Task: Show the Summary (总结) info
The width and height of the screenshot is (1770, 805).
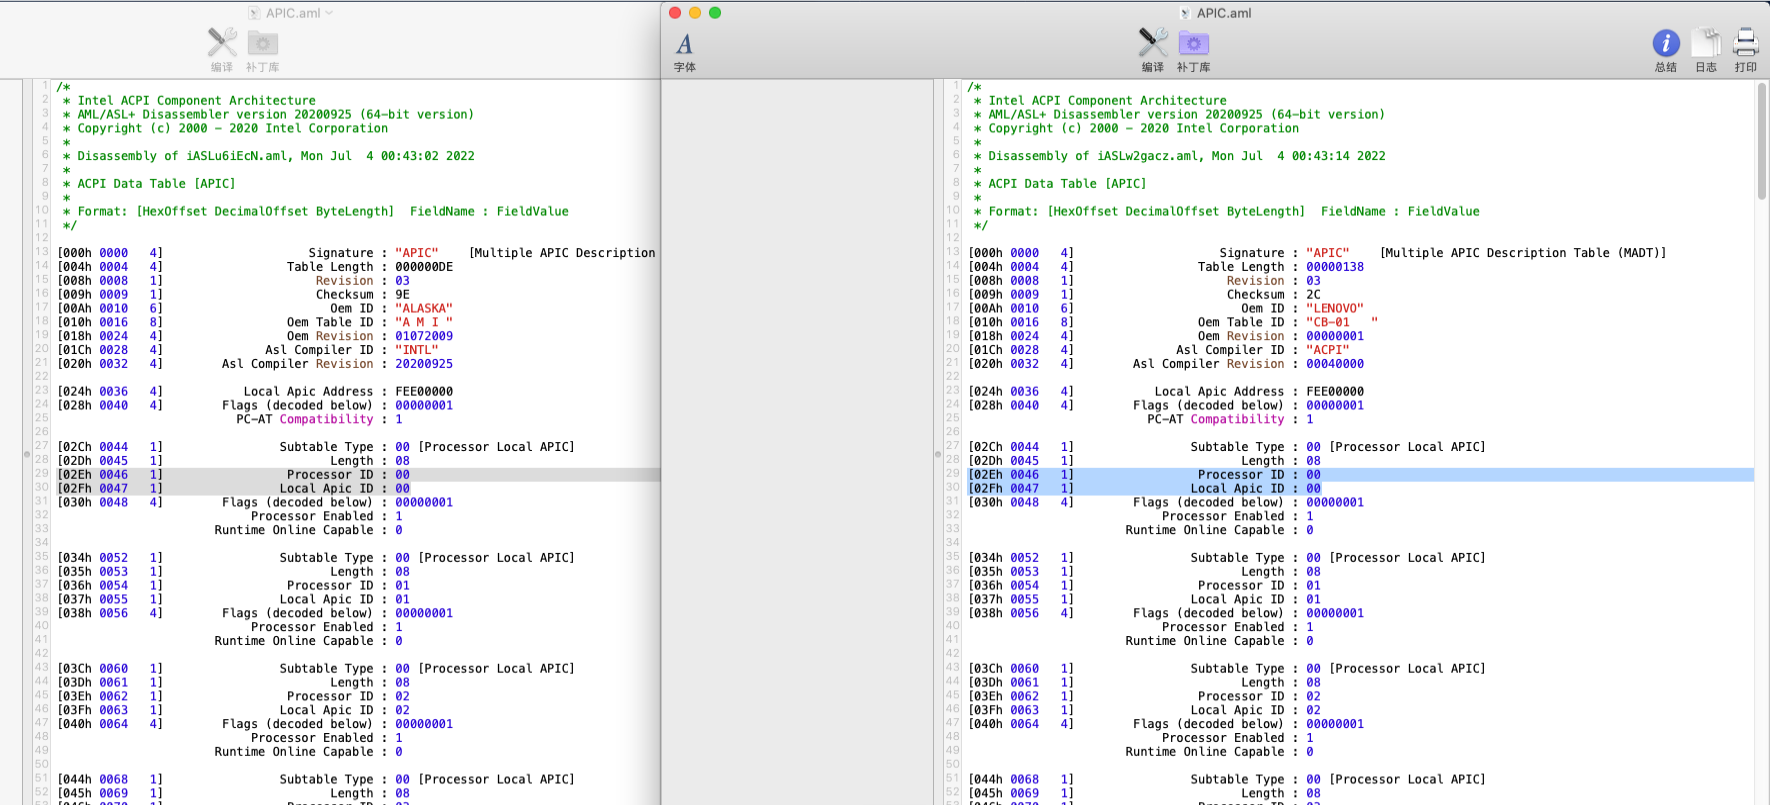Action: (x=1665, y=44)
